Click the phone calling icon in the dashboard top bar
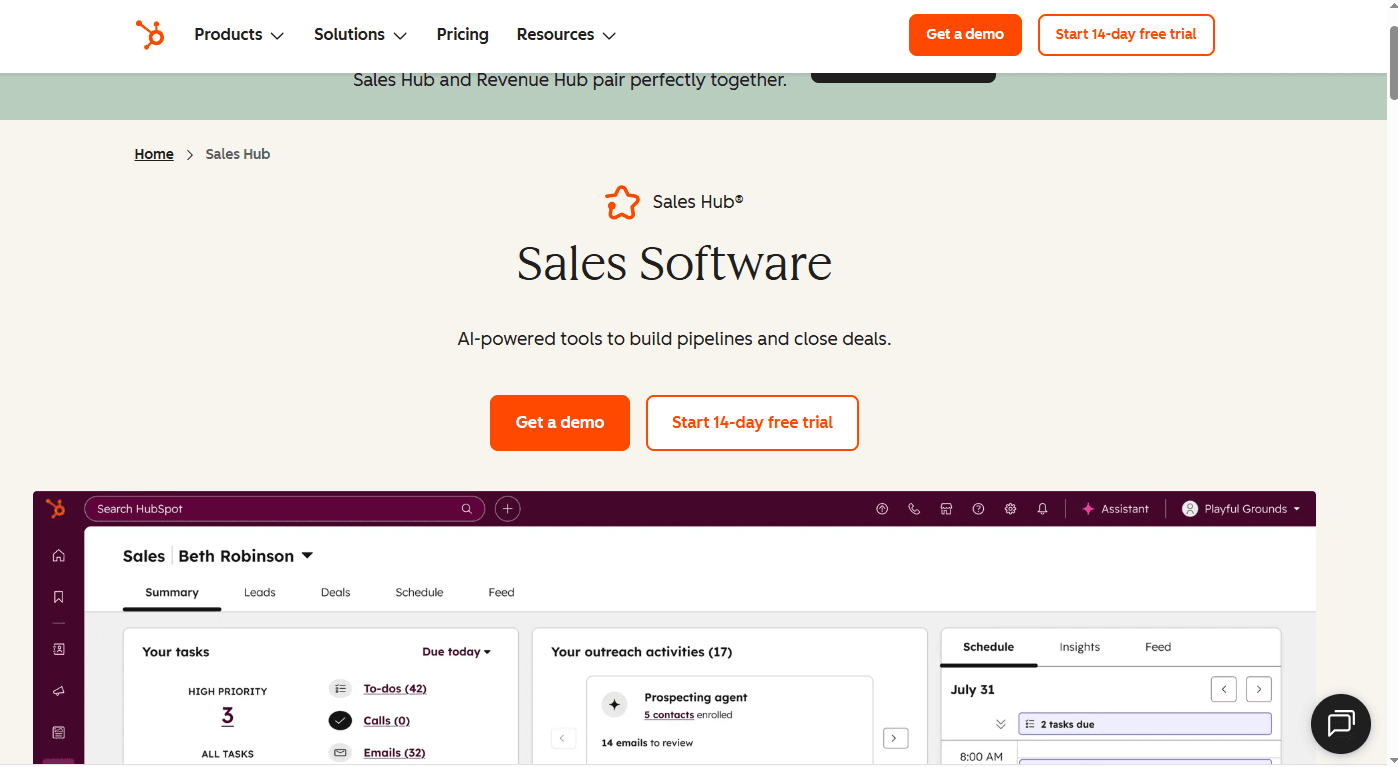Image resolution: width=1398 pixels, height=767 pixels. tap(914, 509)
